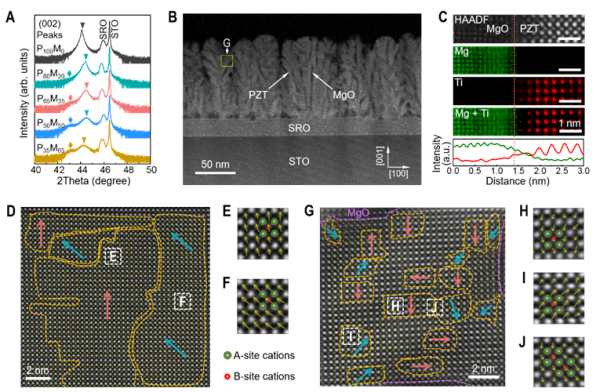Click the large red up arrow in panel D center
The height and width of the screenshot is (392, 600).
click(x=108, y=305)
